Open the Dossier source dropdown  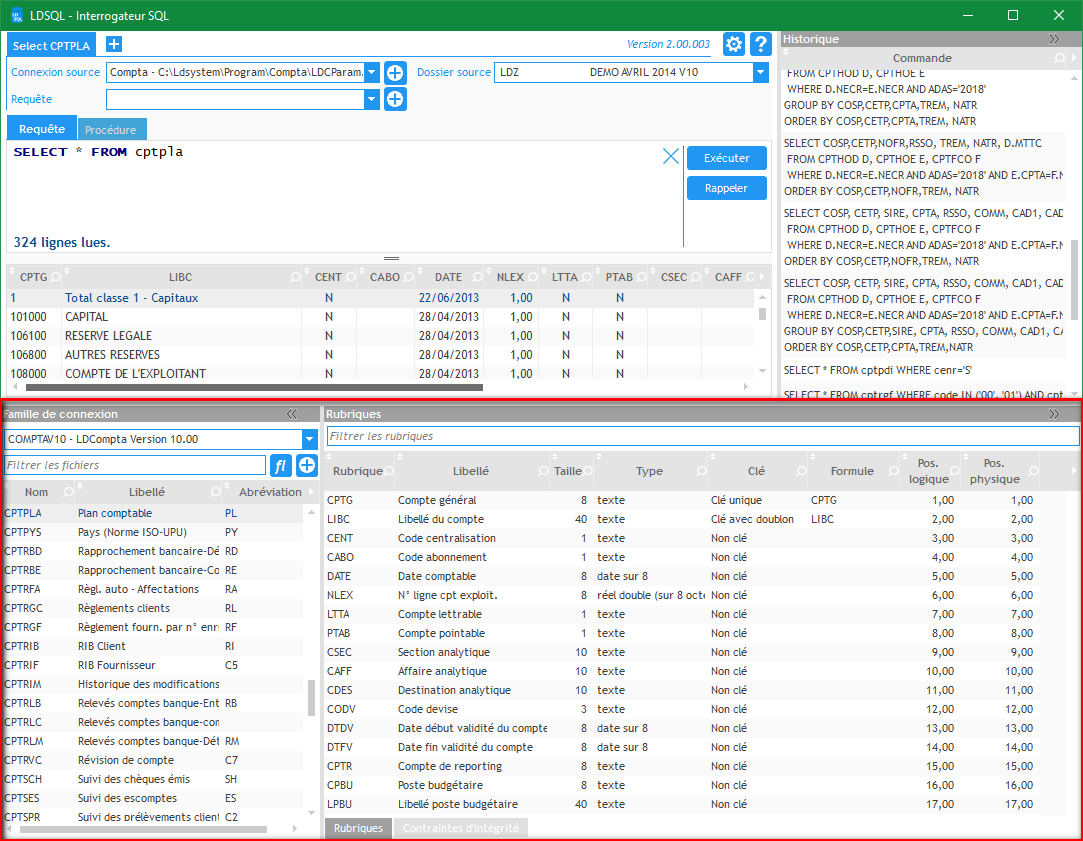point(760,72)
